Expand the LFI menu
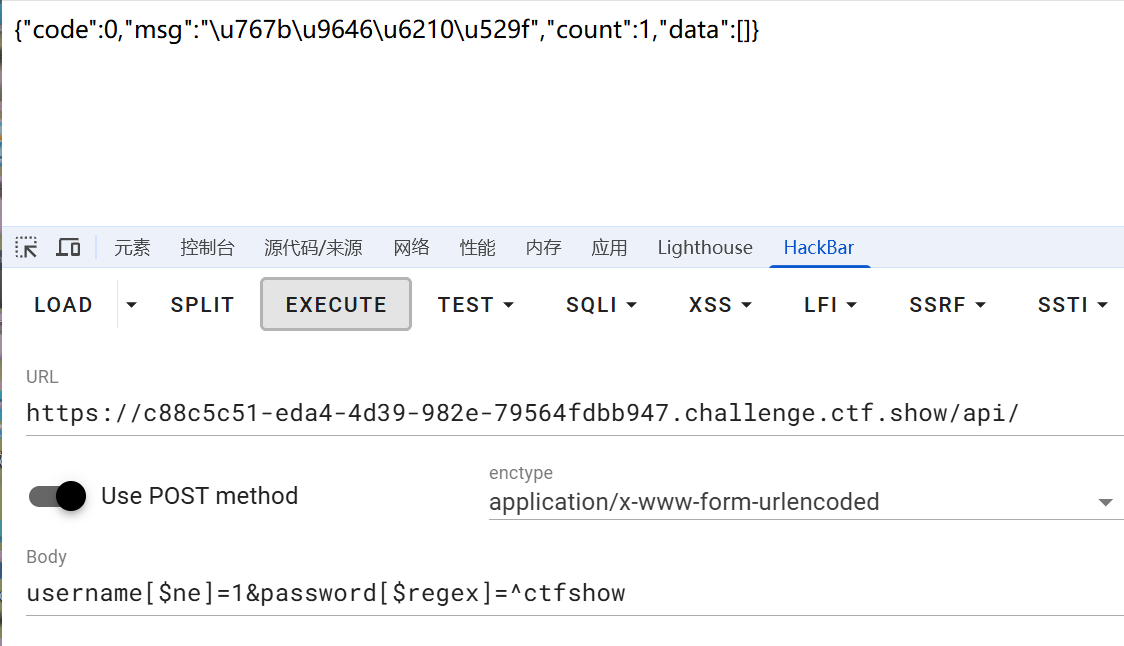The image size is (1124, 646). [x=830, y=305]
